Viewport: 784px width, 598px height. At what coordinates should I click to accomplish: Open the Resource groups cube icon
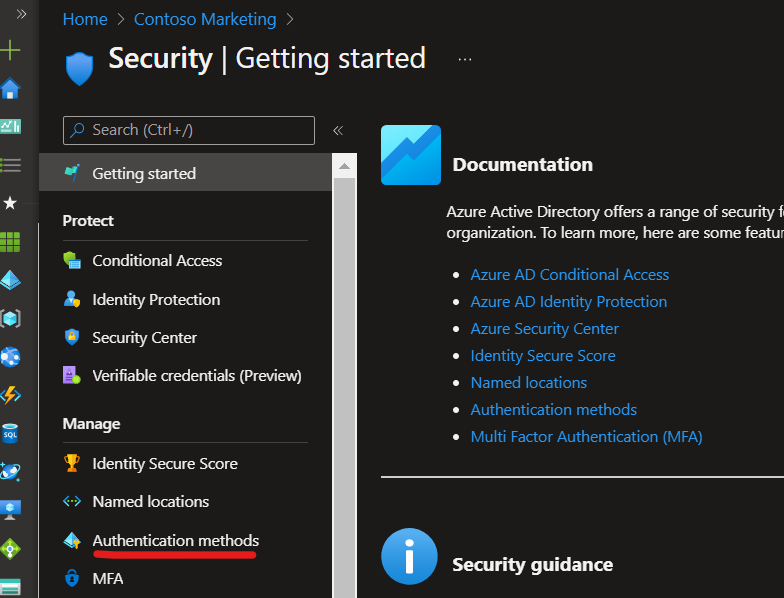click(10, 318)
